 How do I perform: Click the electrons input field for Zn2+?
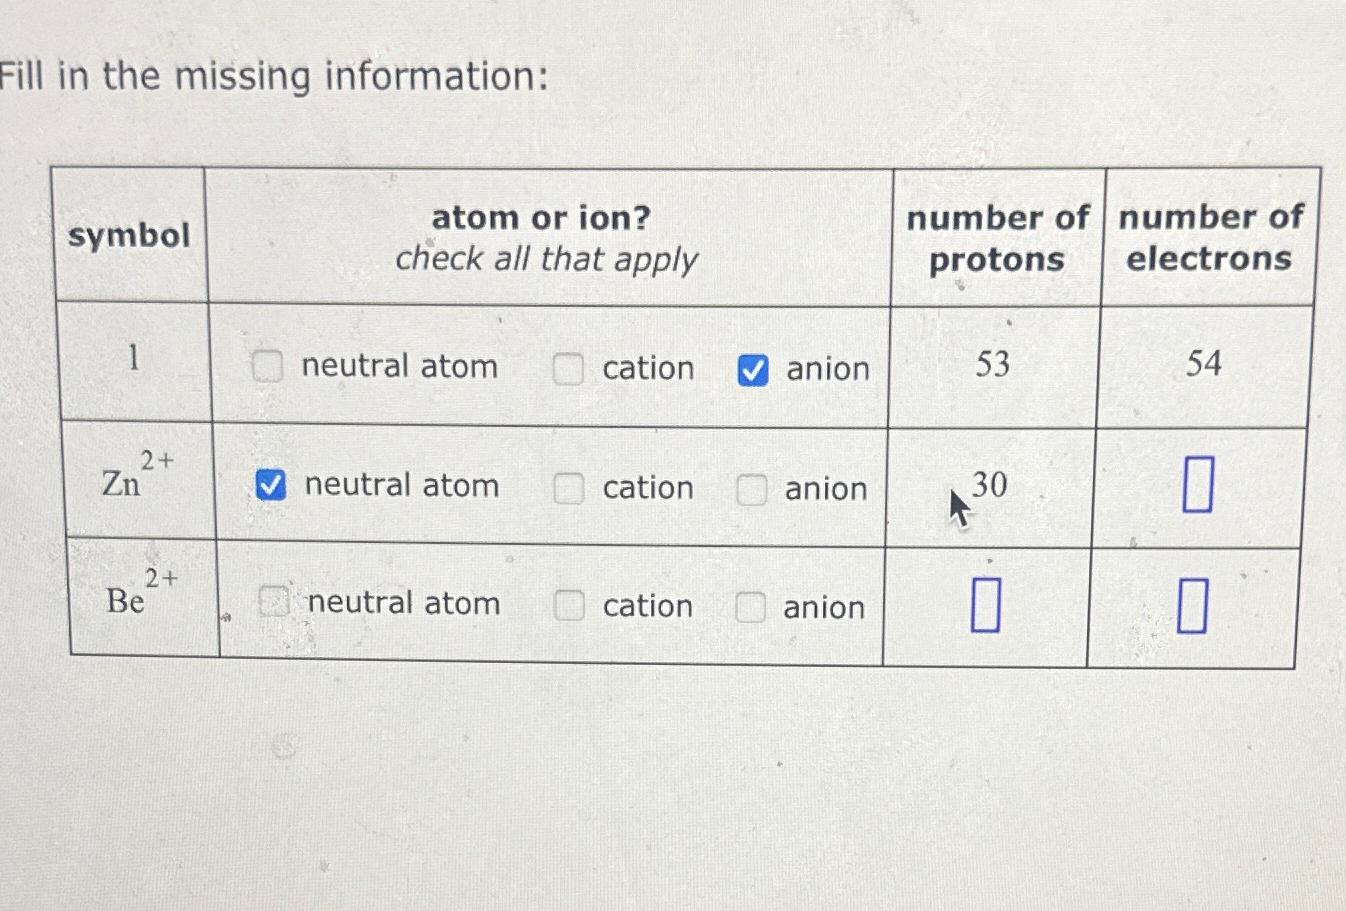point(1199,482)
